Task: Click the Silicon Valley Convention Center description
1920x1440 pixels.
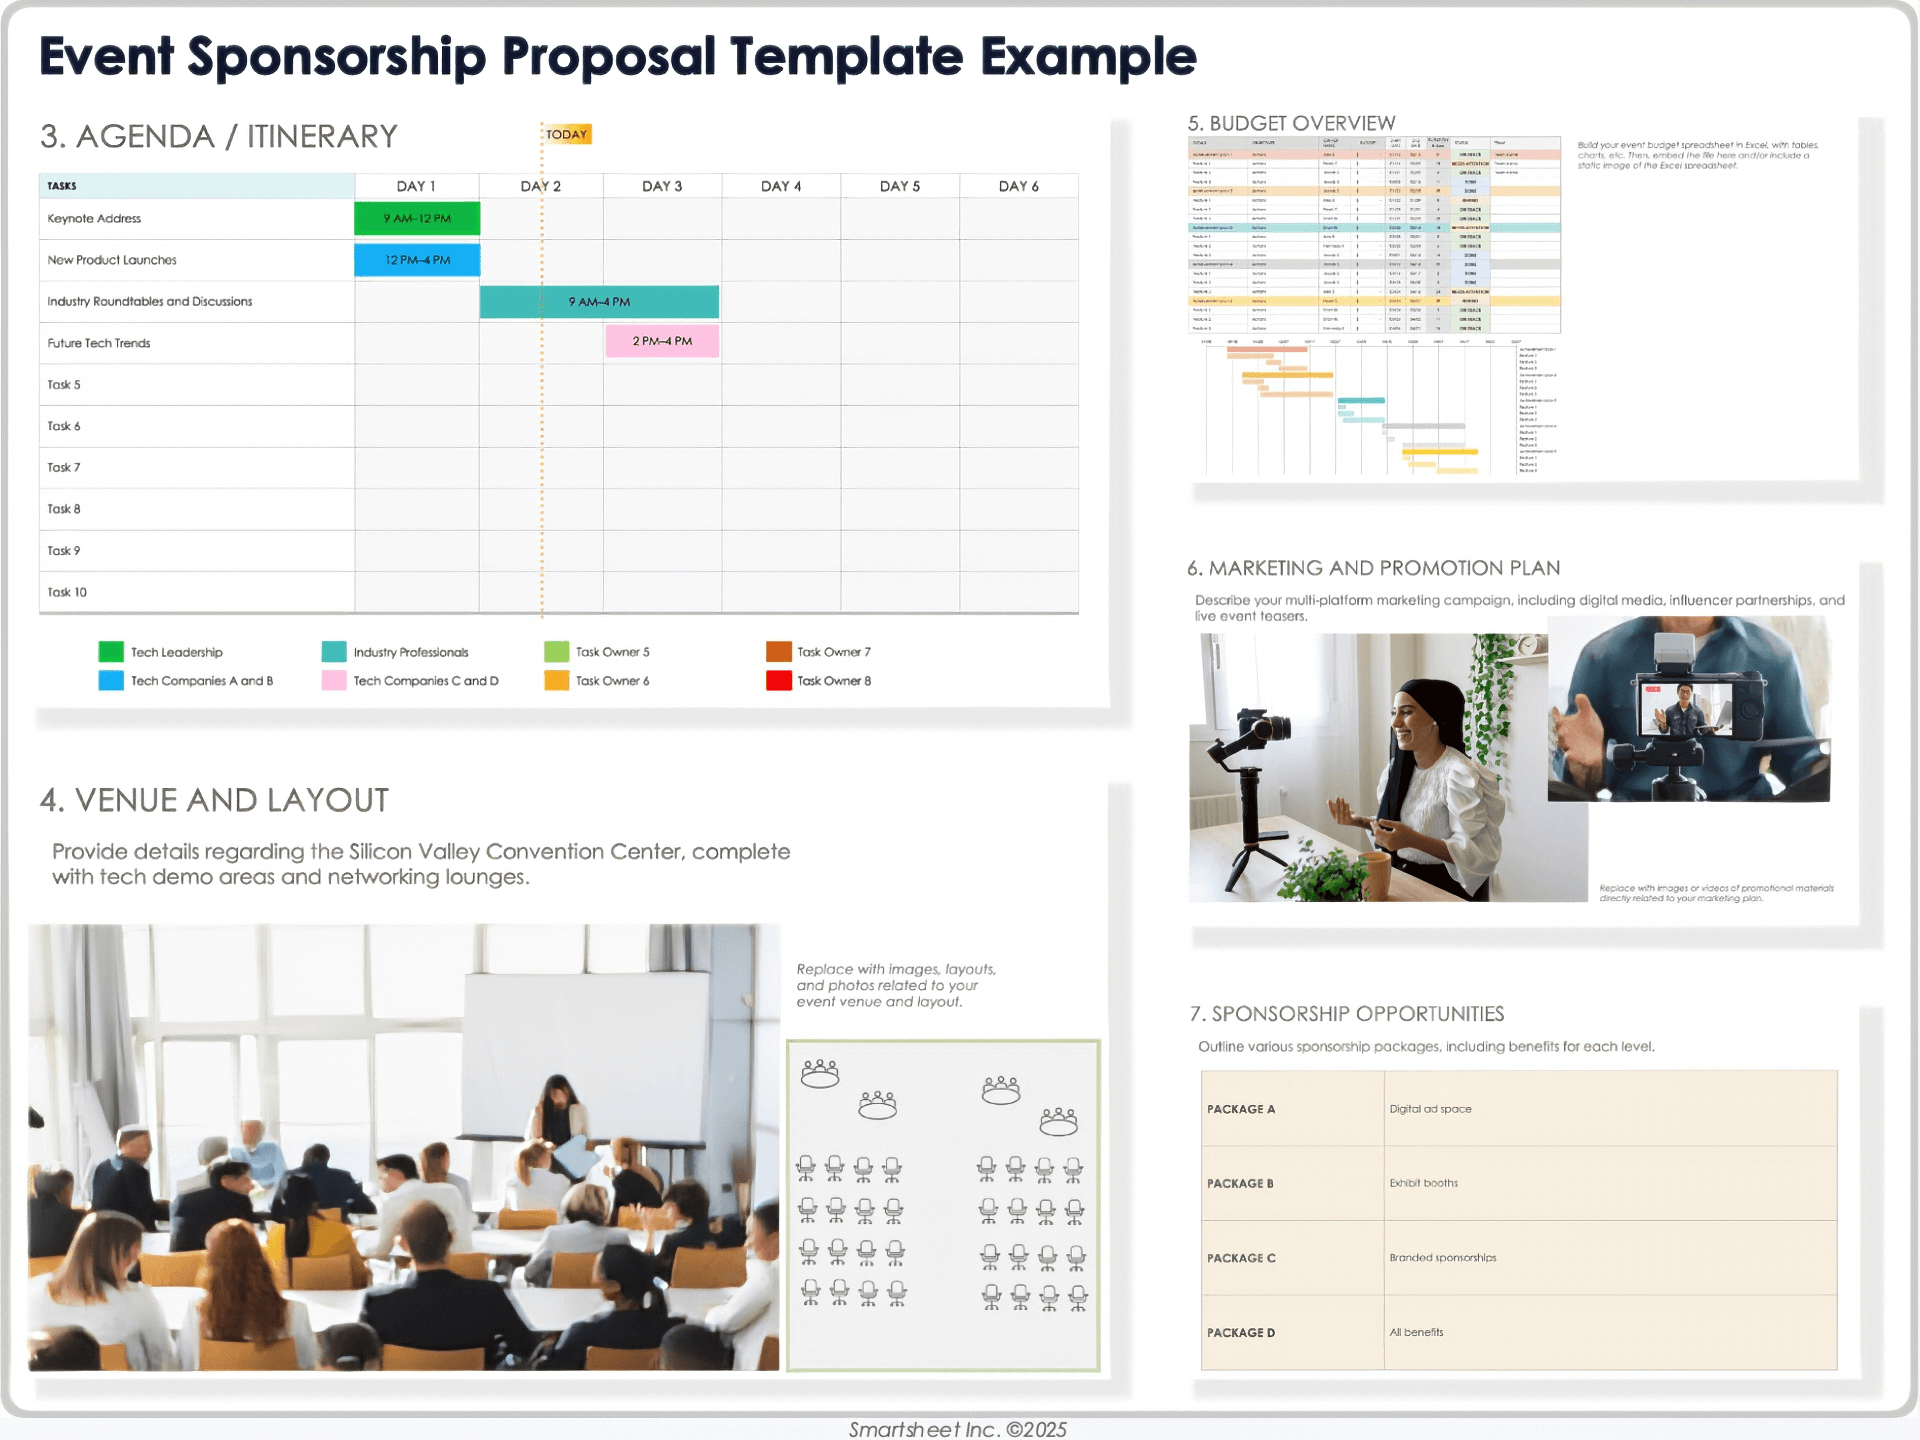Action: click(421, 864)
